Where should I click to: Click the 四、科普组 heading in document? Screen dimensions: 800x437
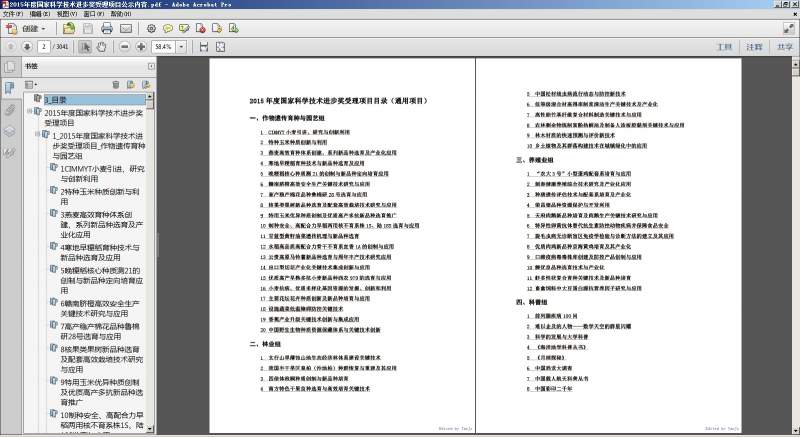pos(531,302)
